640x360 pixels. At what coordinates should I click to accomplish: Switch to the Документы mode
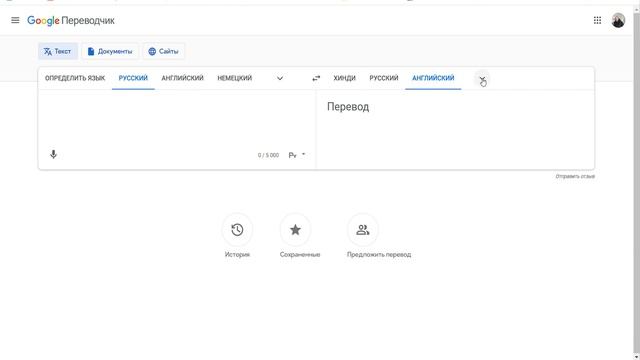point(110,51)
